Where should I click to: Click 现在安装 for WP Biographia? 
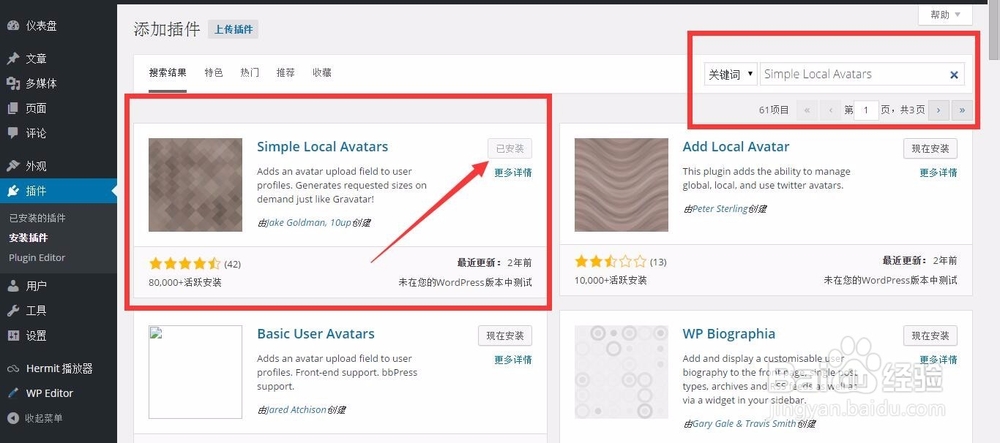930,336
